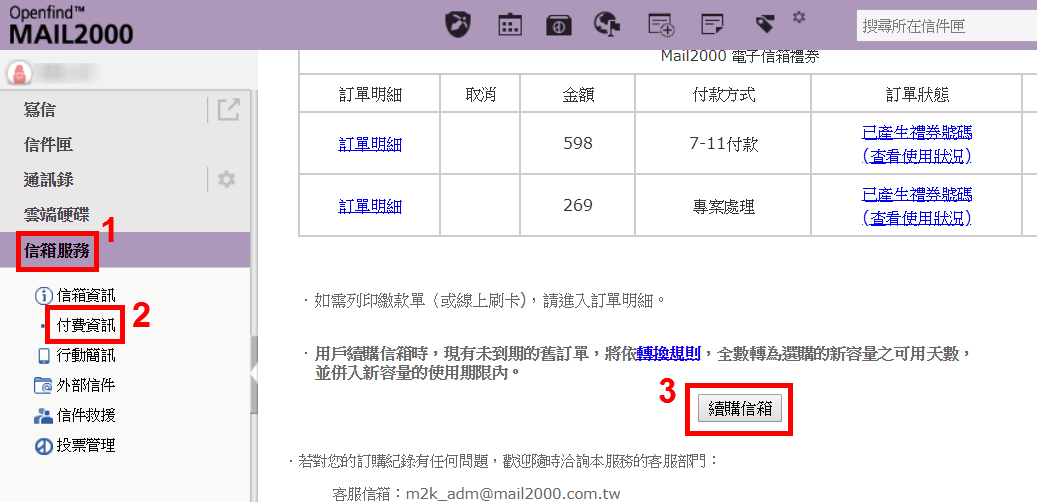Click the 取消 column header
Image resolution: width=1037 pixels, height=502 pixels.
point(480,95)
